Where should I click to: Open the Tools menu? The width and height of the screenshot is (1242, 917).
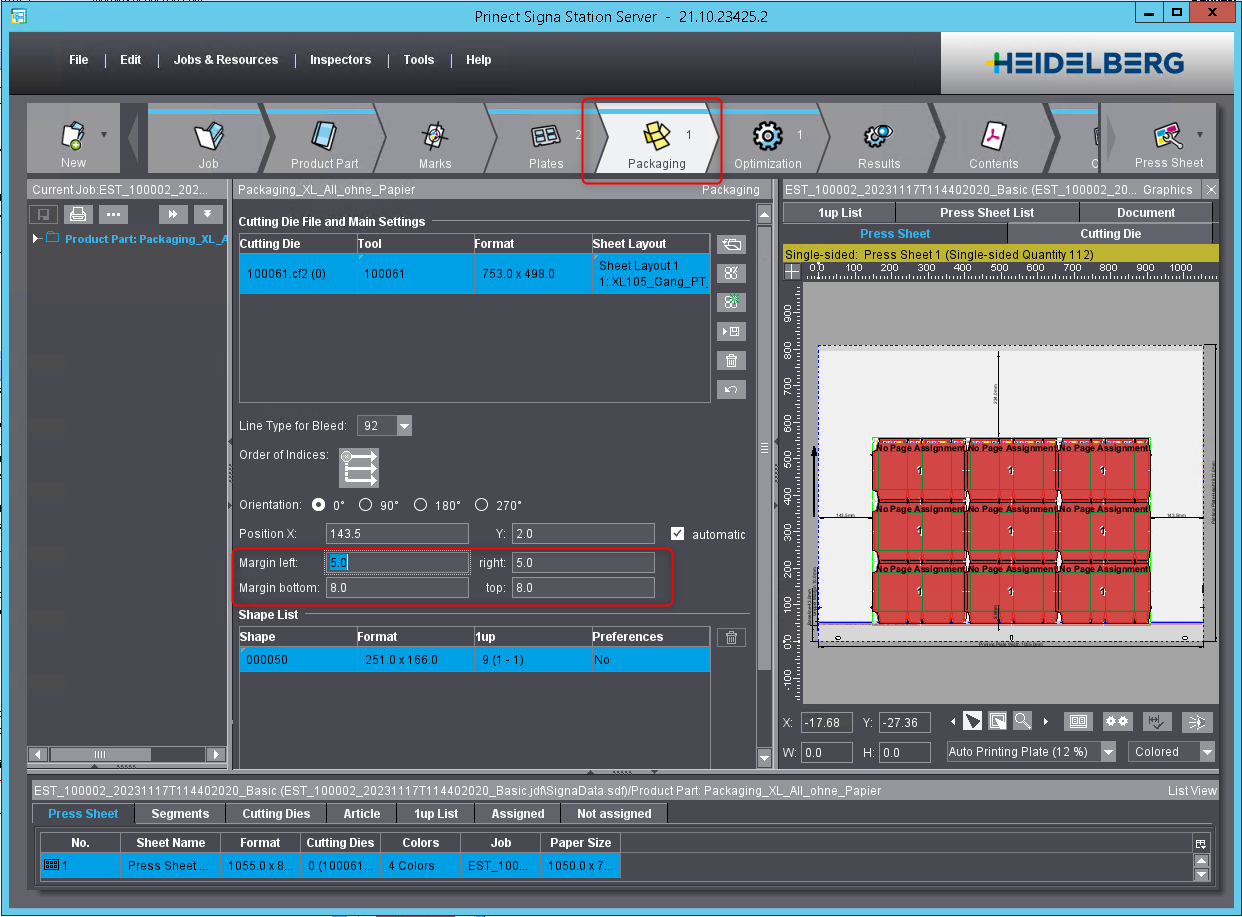pos(419,60)
